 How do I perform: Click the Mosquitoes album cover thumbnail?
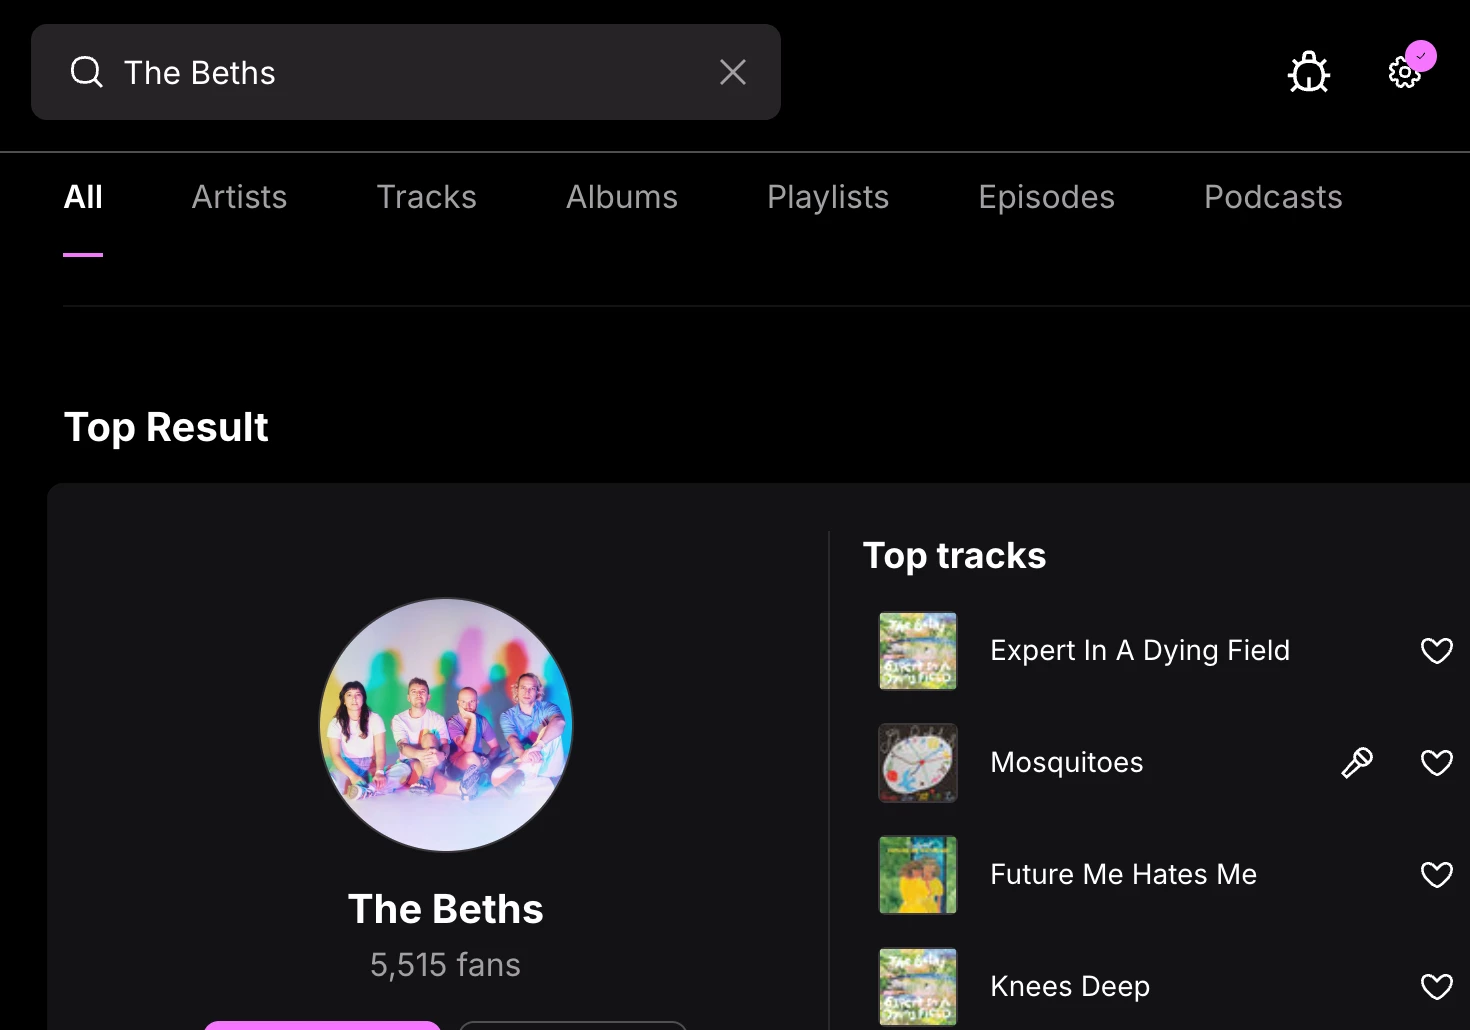pyautogui.click(x=918, y=763)
